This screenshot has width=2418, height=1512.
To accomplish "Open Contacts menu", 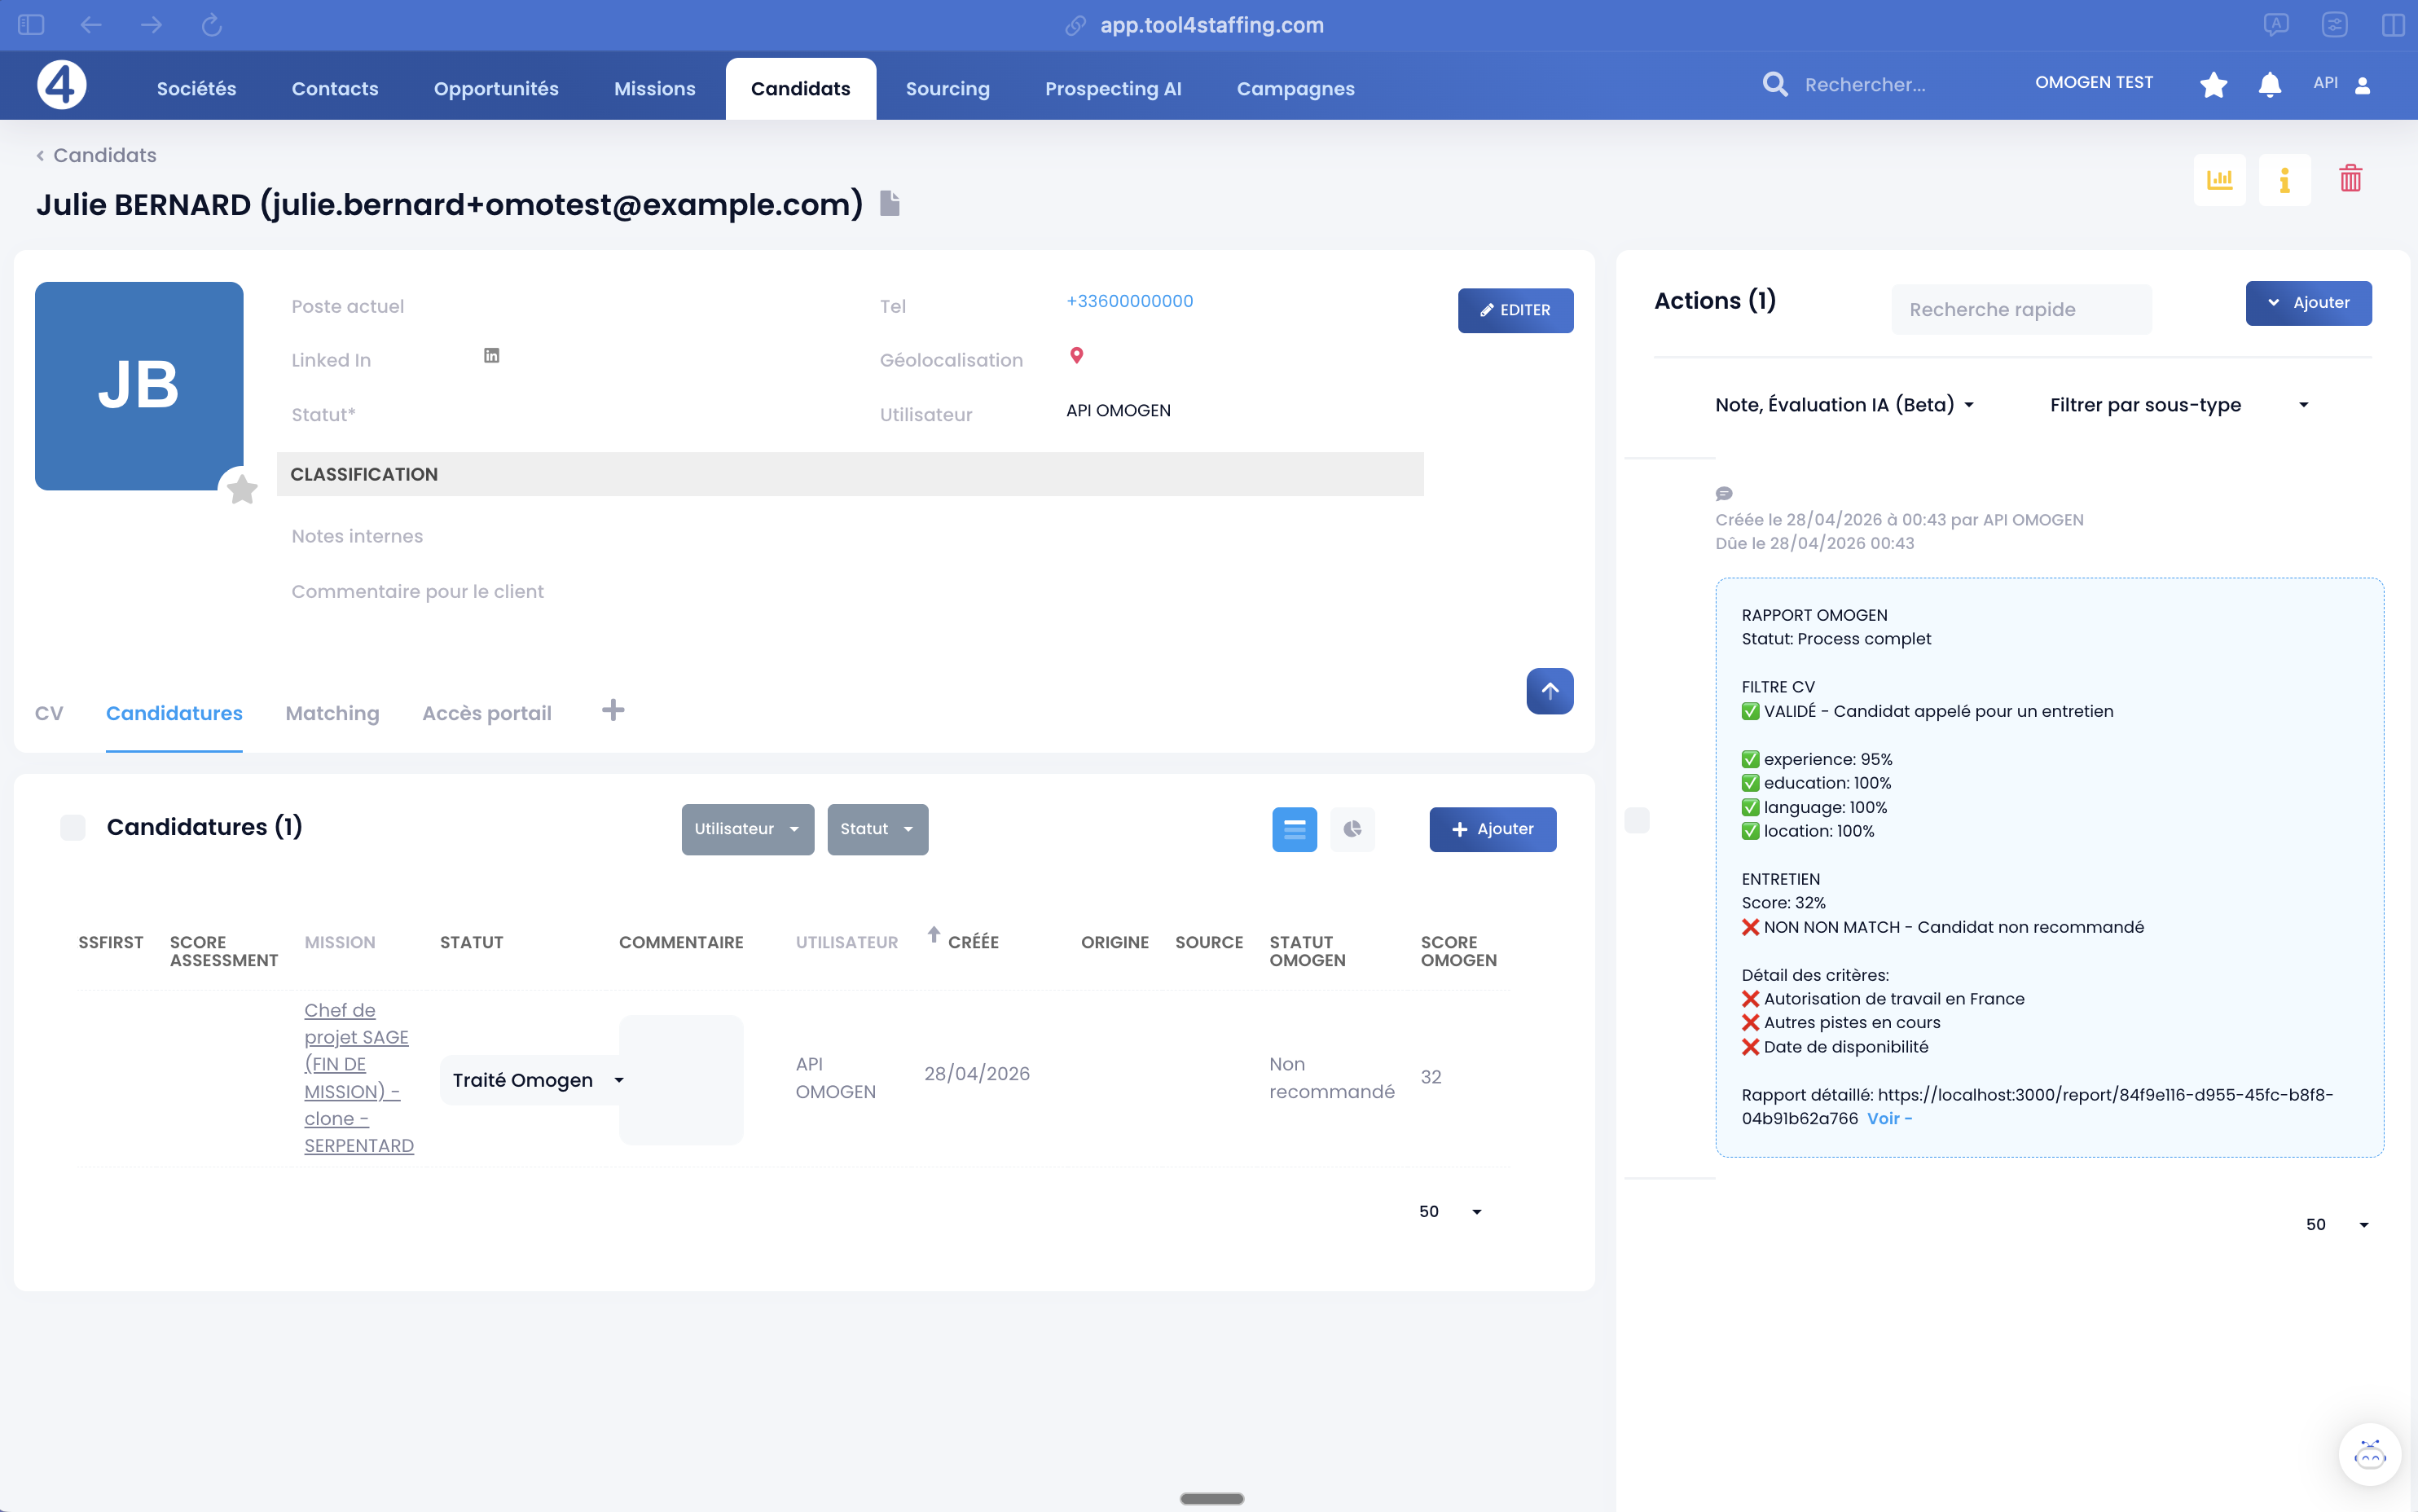I will (335, 88).
